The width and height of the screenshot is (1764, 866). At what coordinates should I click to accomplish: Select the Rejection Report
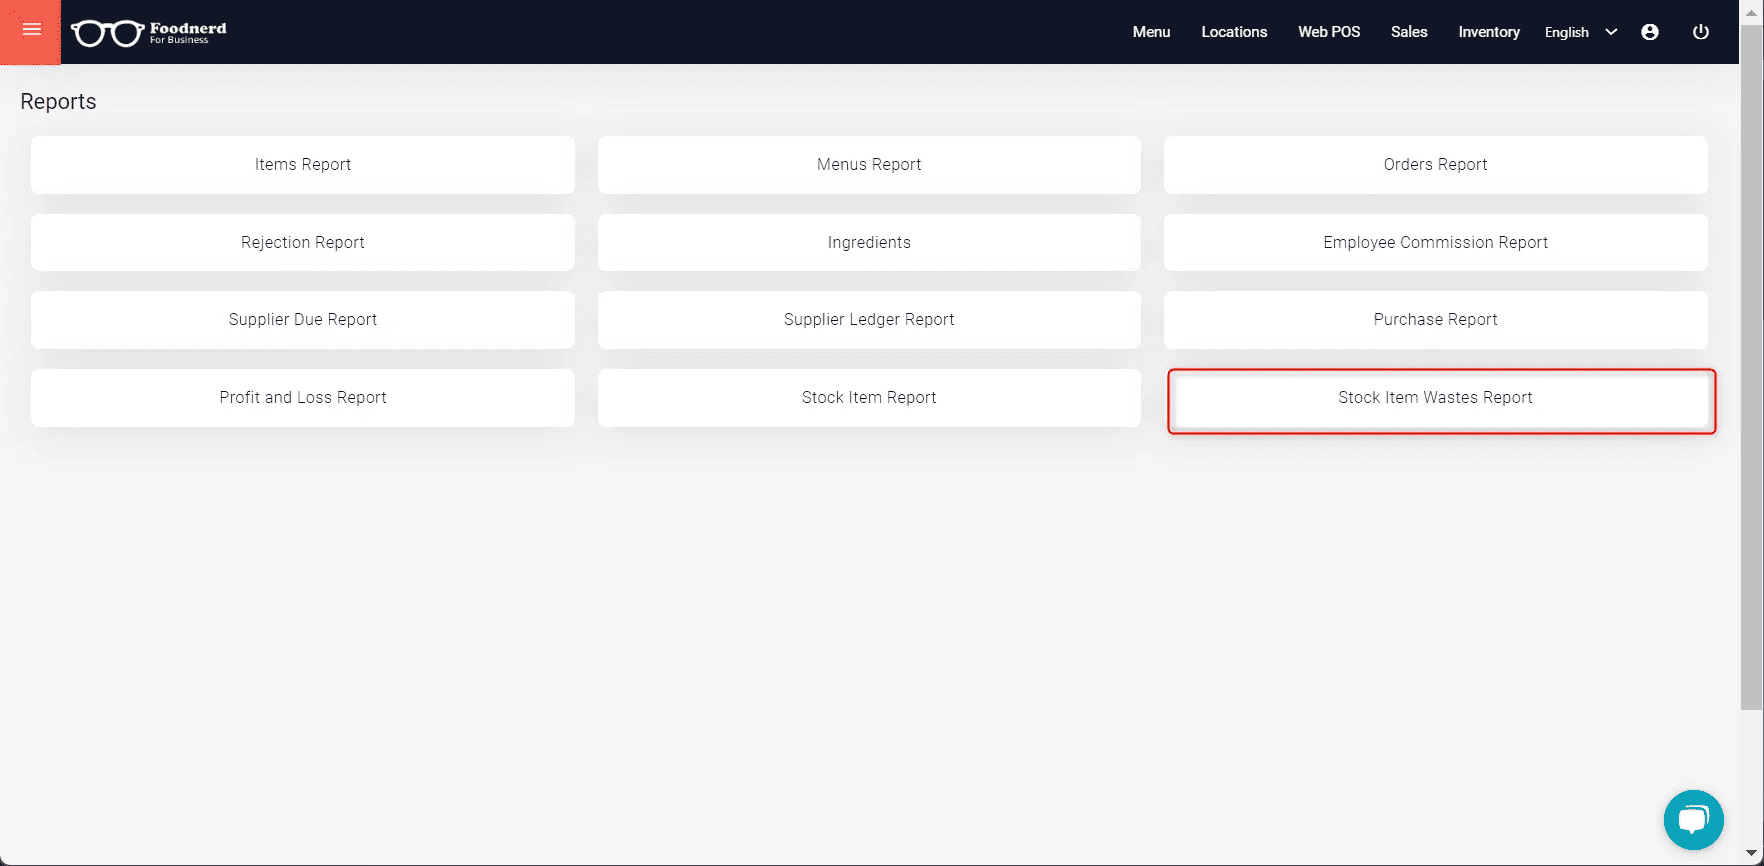pyautogui.click(x=303, y=242)
